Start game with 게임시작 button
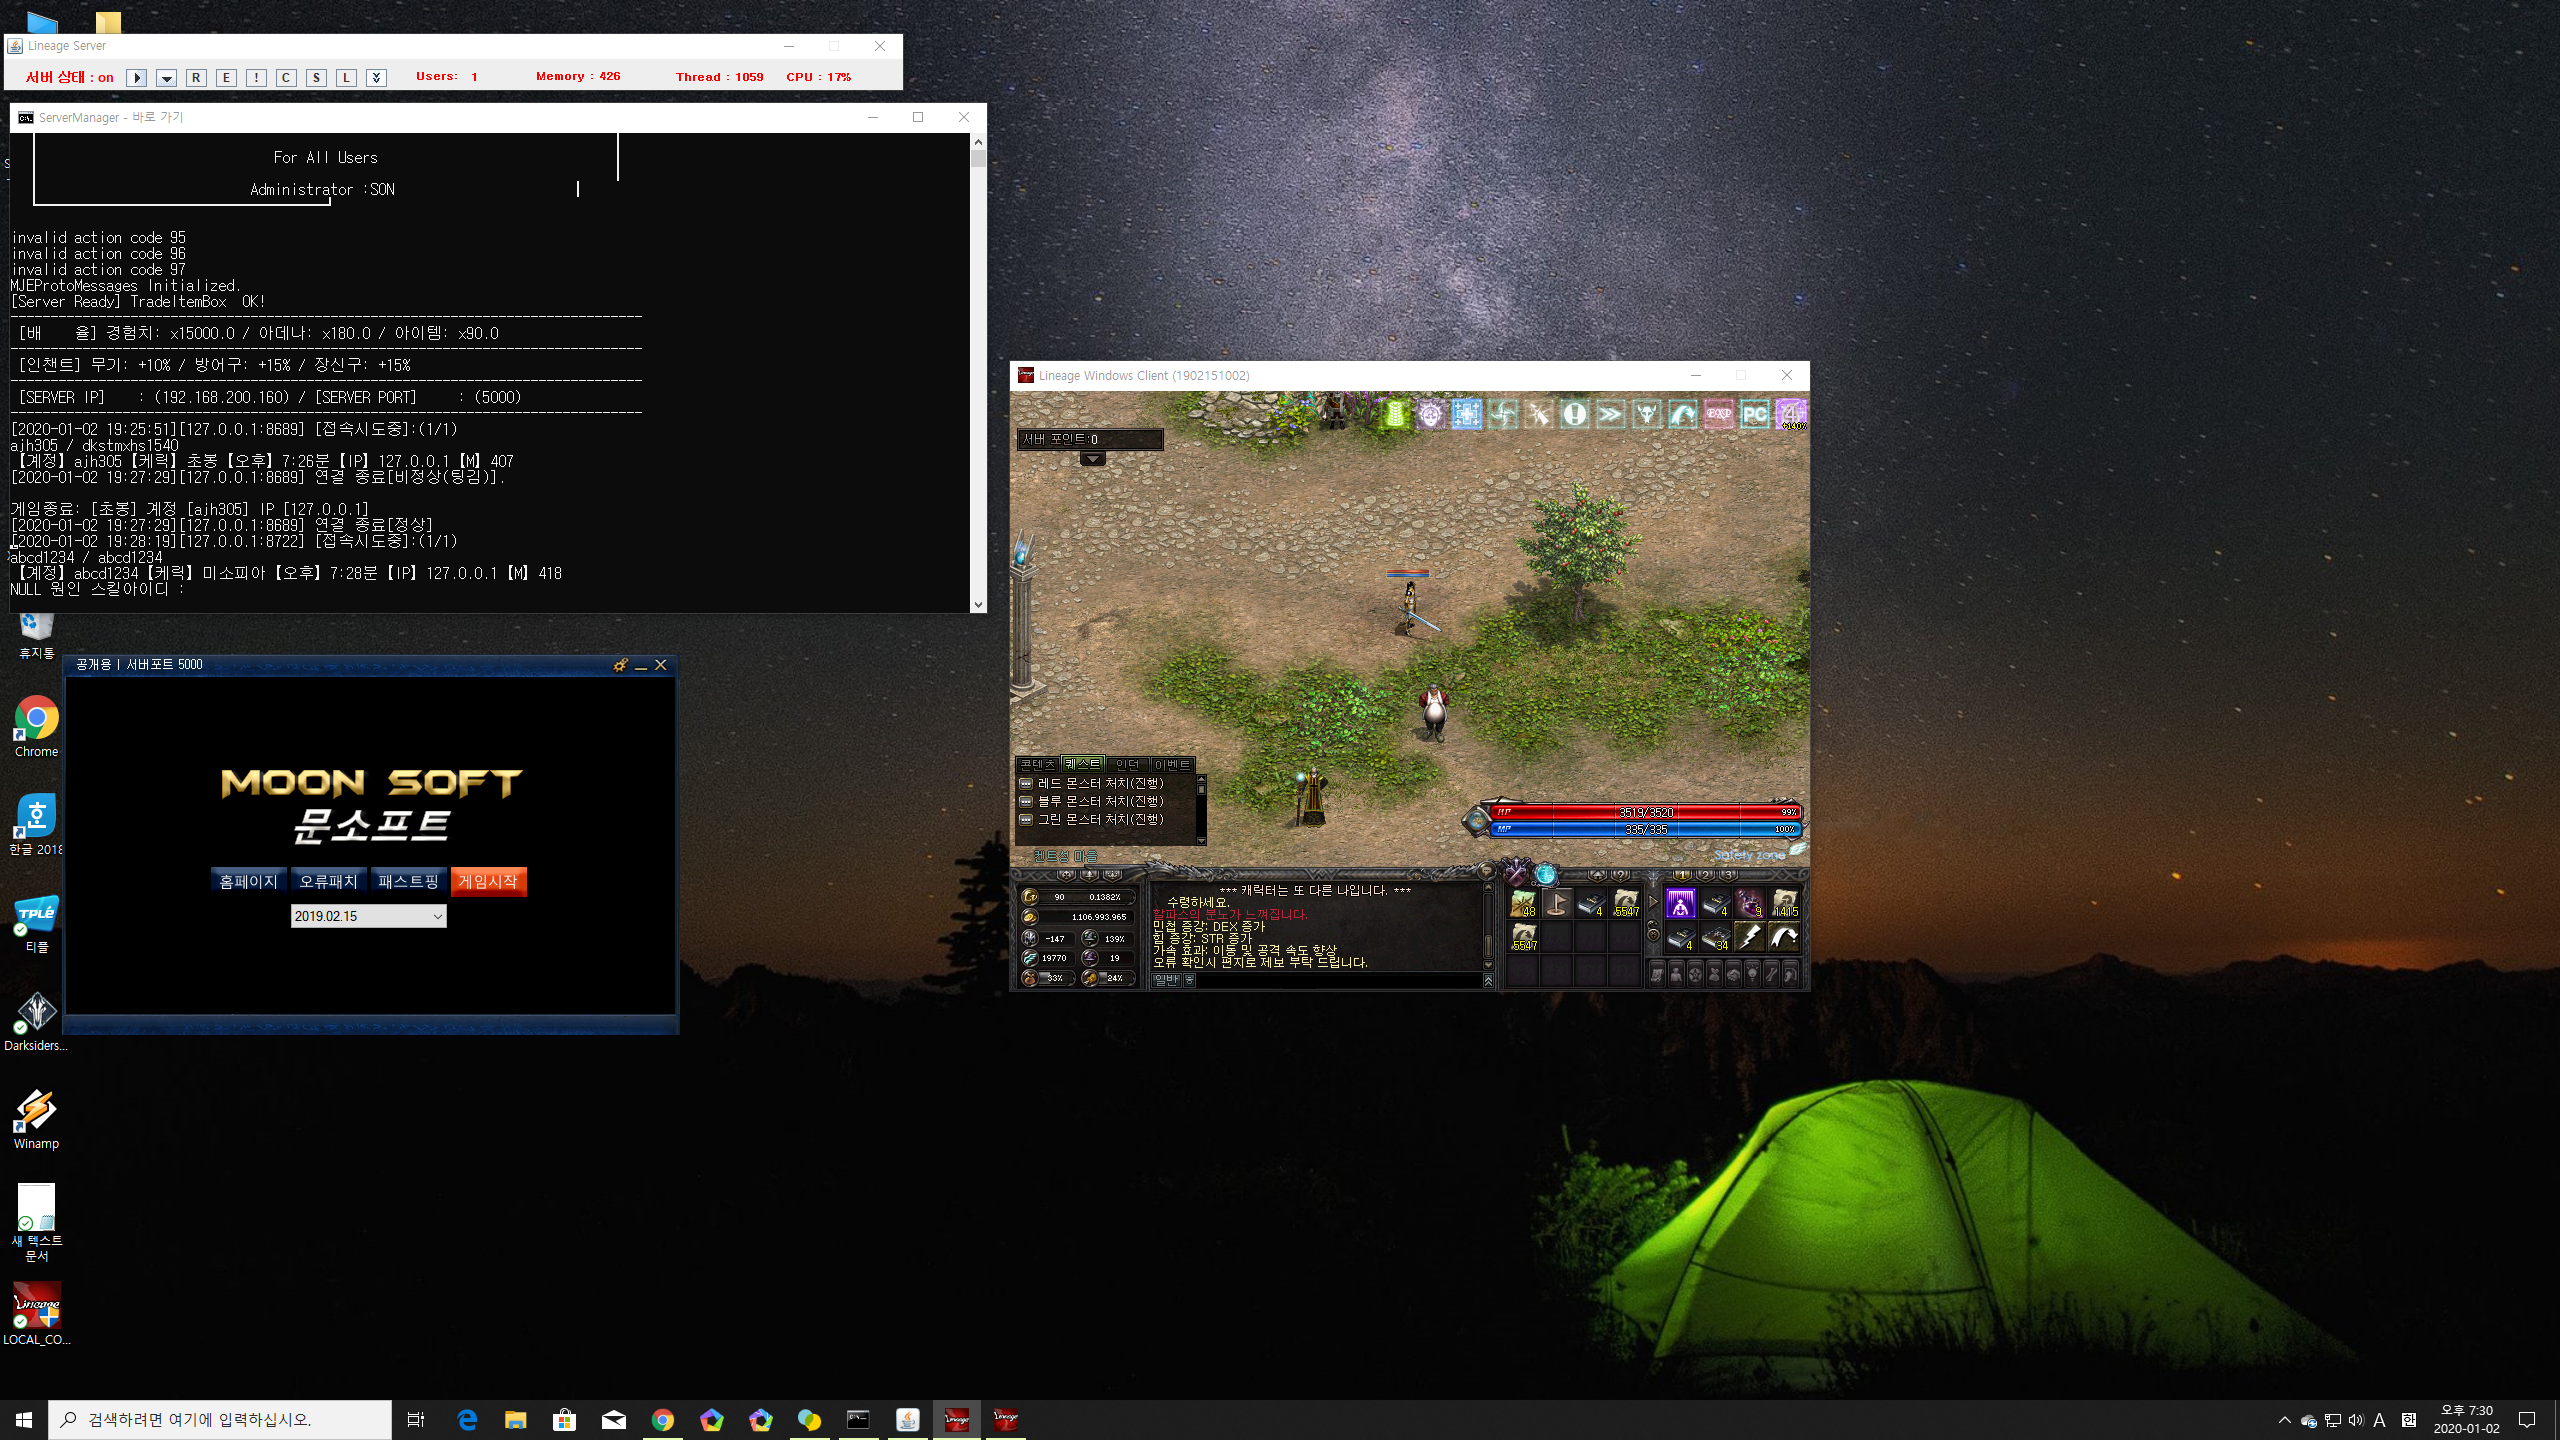 (x=488, y=881)
